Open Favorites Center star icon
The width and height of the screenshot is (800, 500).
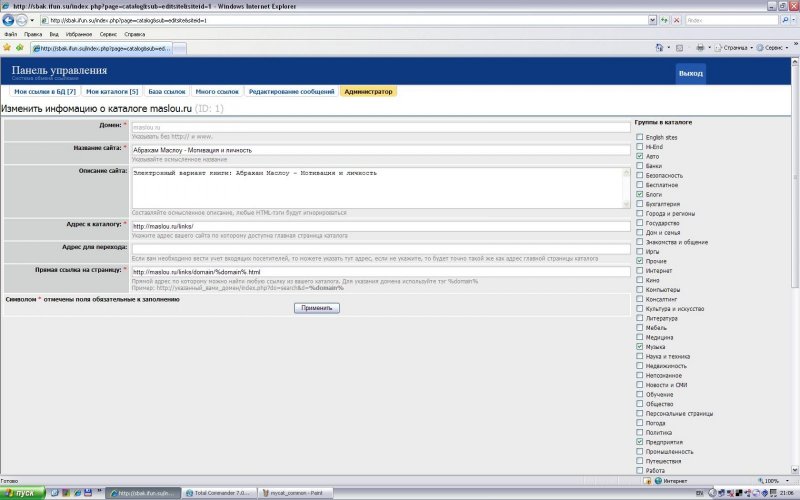tap(7, 47)
